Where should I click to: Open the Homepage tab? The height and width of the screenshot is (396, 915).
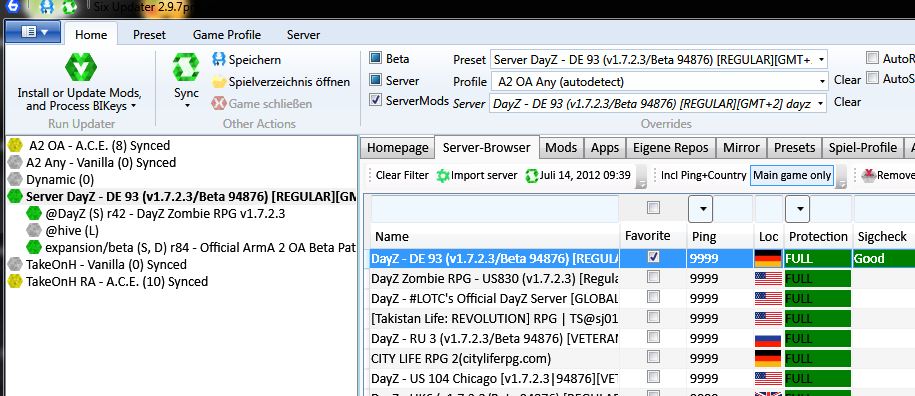click(397, 148)
